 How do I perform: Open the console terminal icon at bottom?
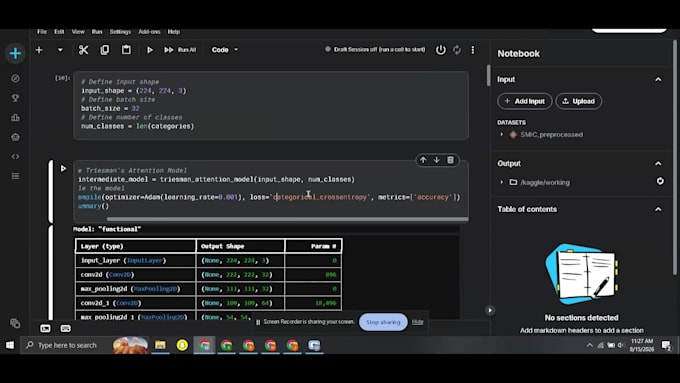pos(46,329)
